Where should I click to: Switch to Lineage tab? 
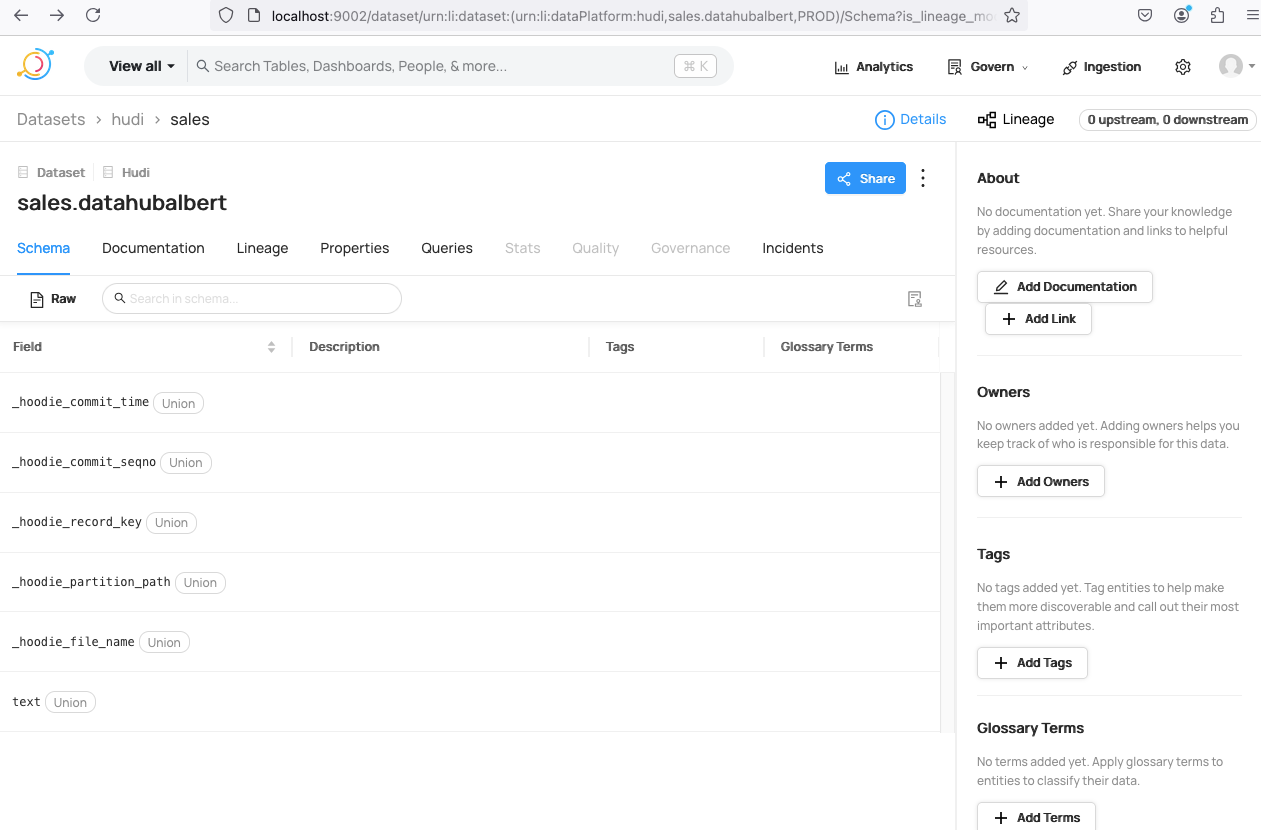click(262, 248)
